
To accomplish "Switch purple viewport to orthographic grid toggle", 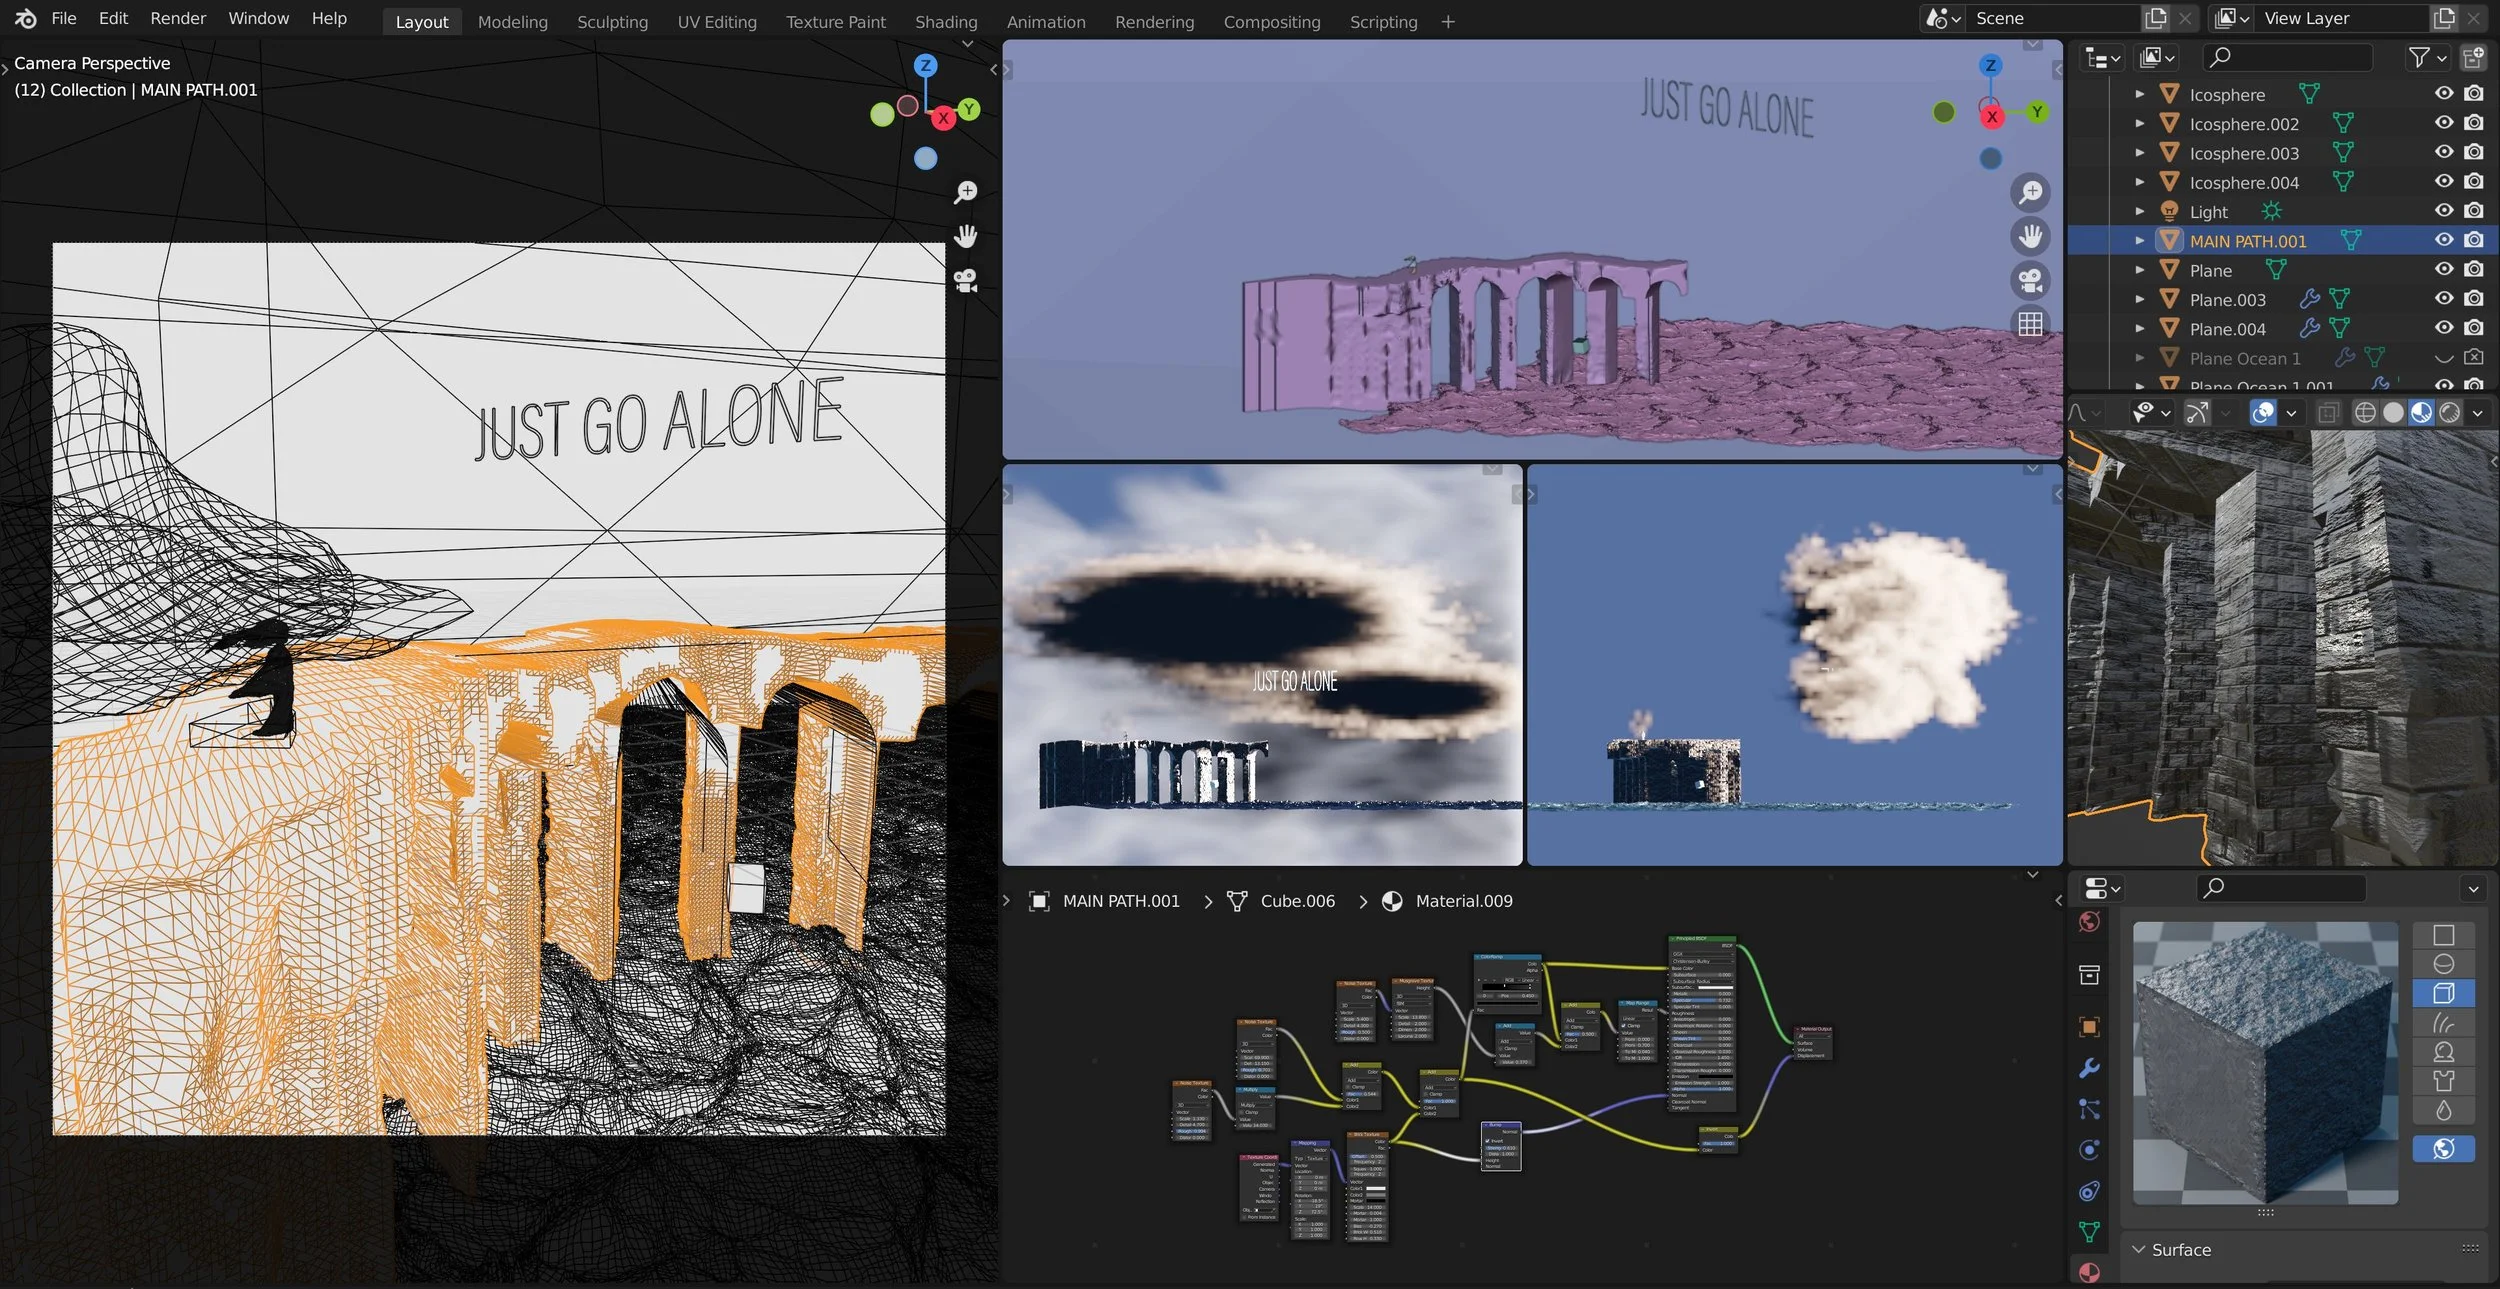I will (2030, 324).
